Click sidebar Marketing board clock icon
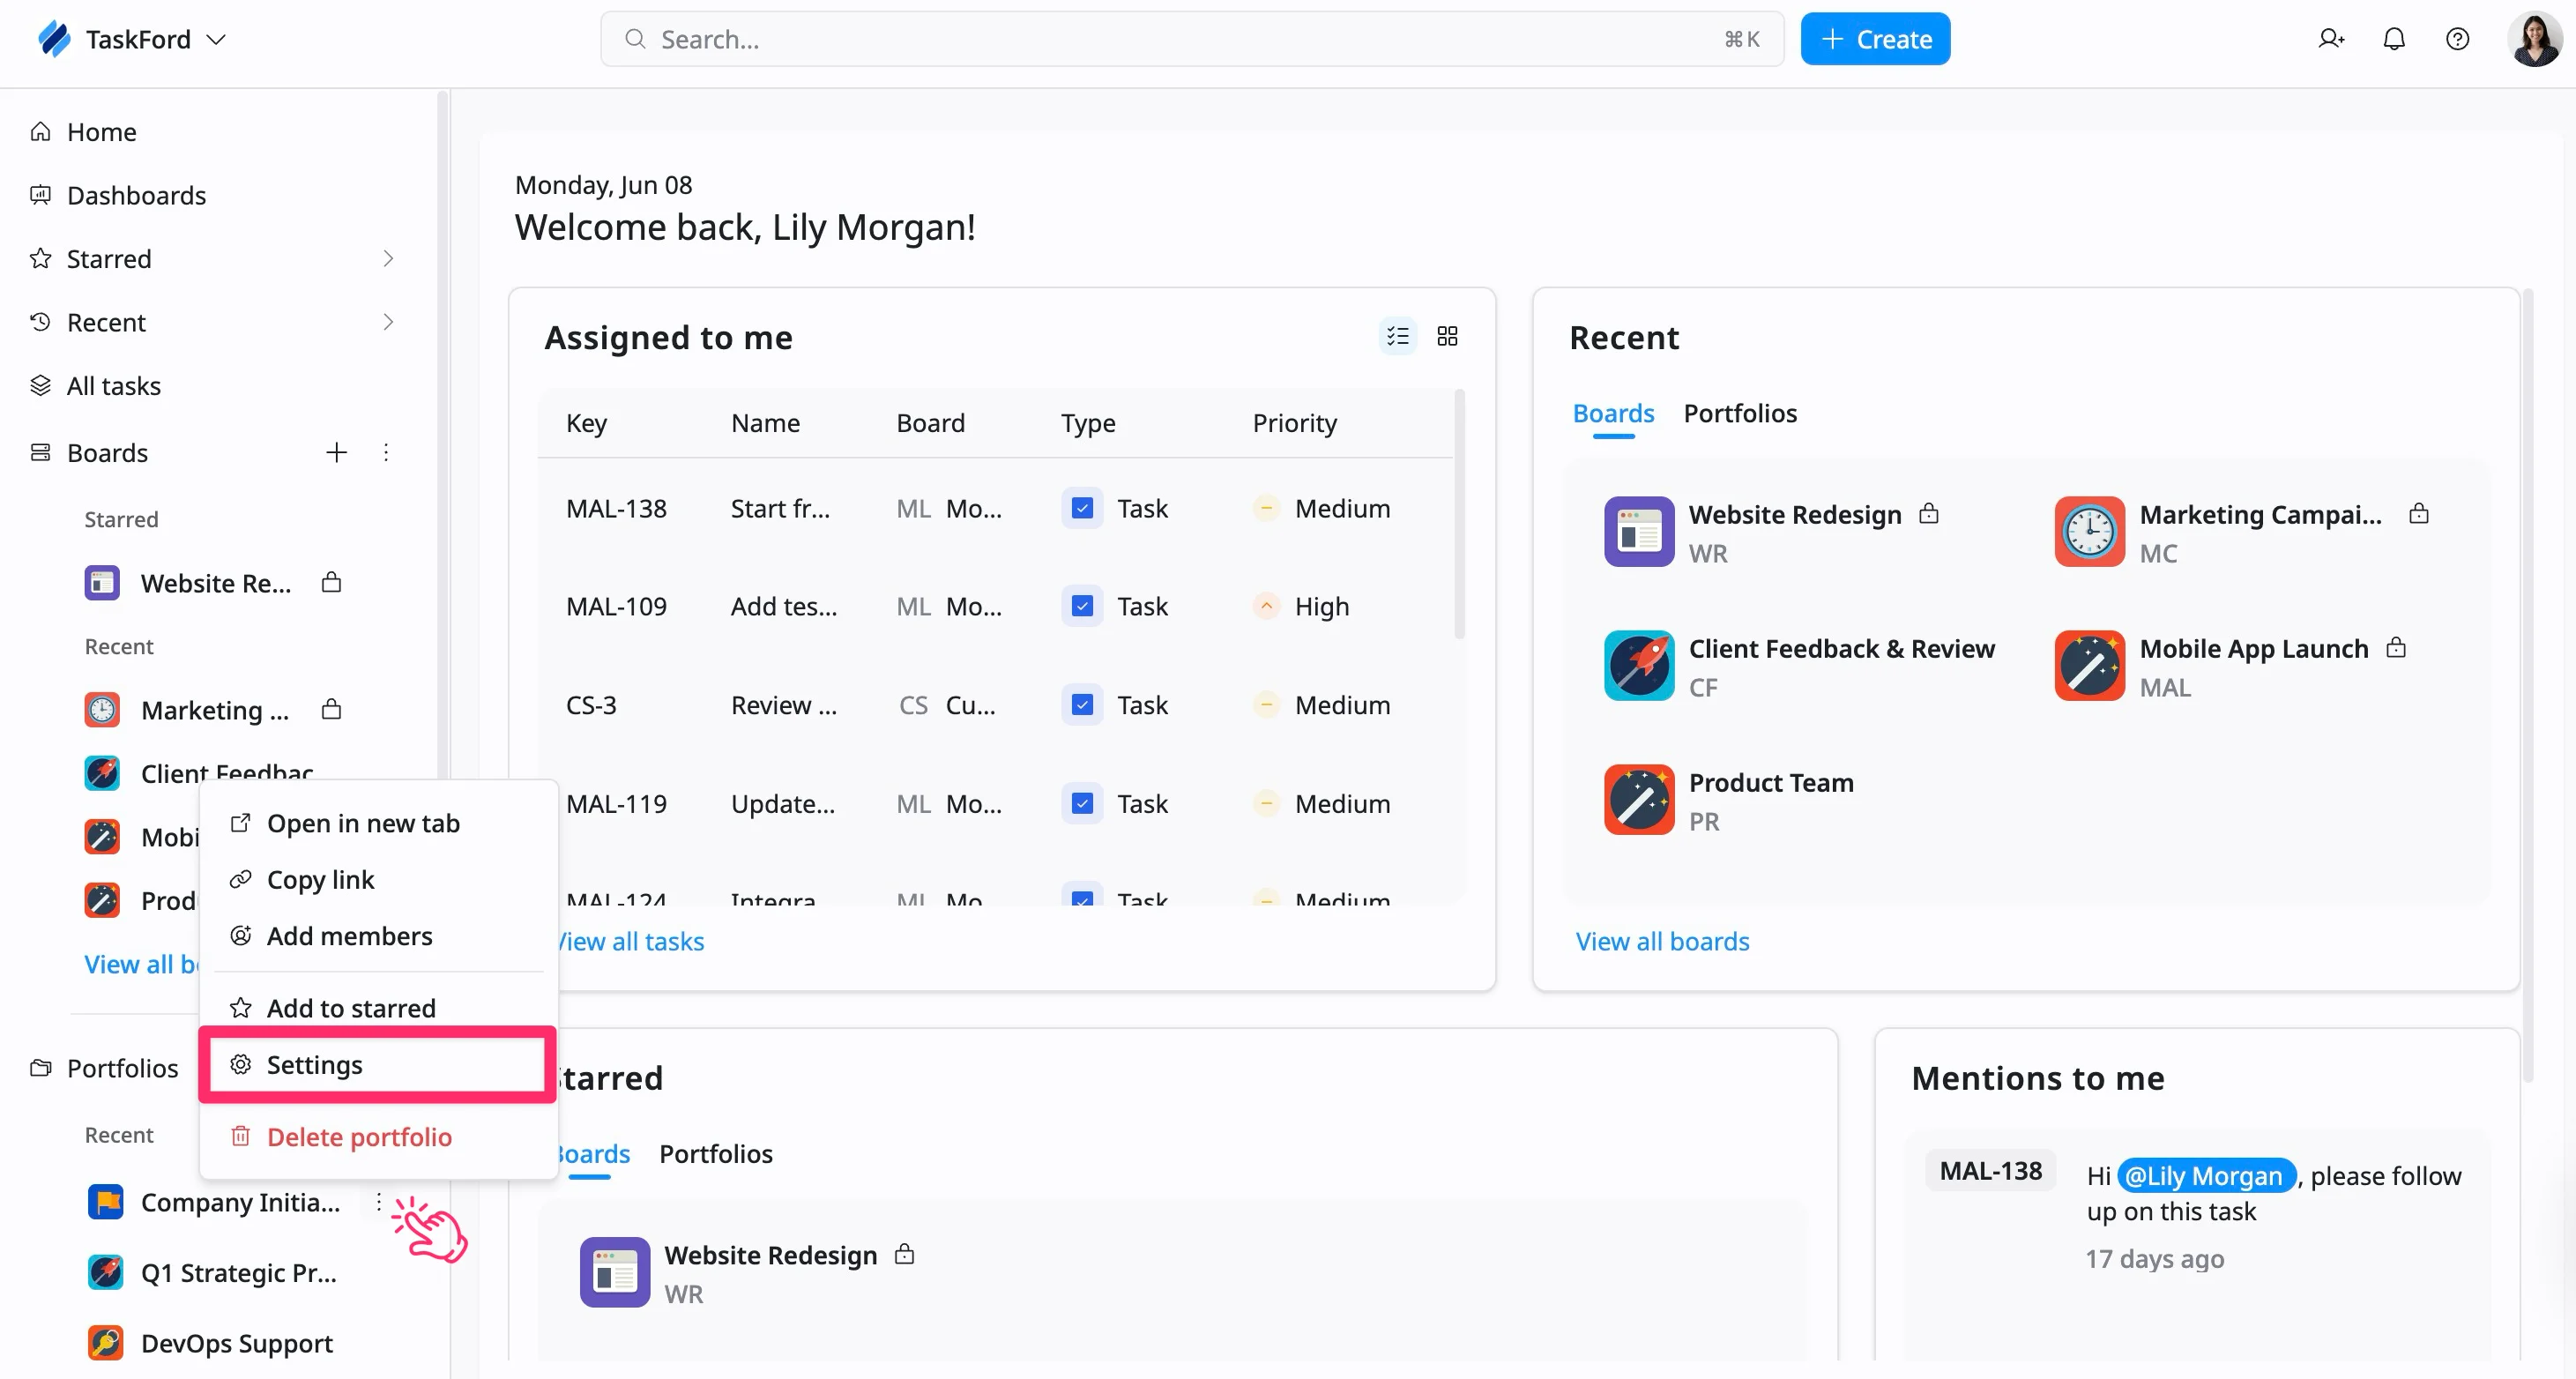The image size is (2576, 1379). pos(102,709)
